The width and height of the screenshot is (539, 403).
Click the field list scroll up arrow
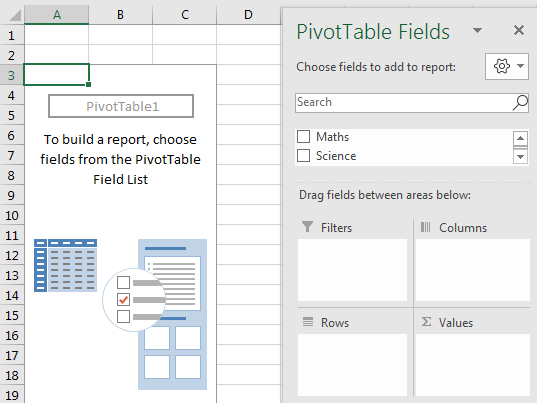click(x=520, y=138)
